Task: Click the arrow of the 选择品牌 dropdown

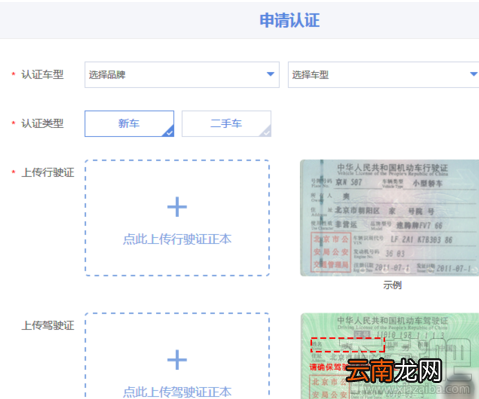Action: 270,74
